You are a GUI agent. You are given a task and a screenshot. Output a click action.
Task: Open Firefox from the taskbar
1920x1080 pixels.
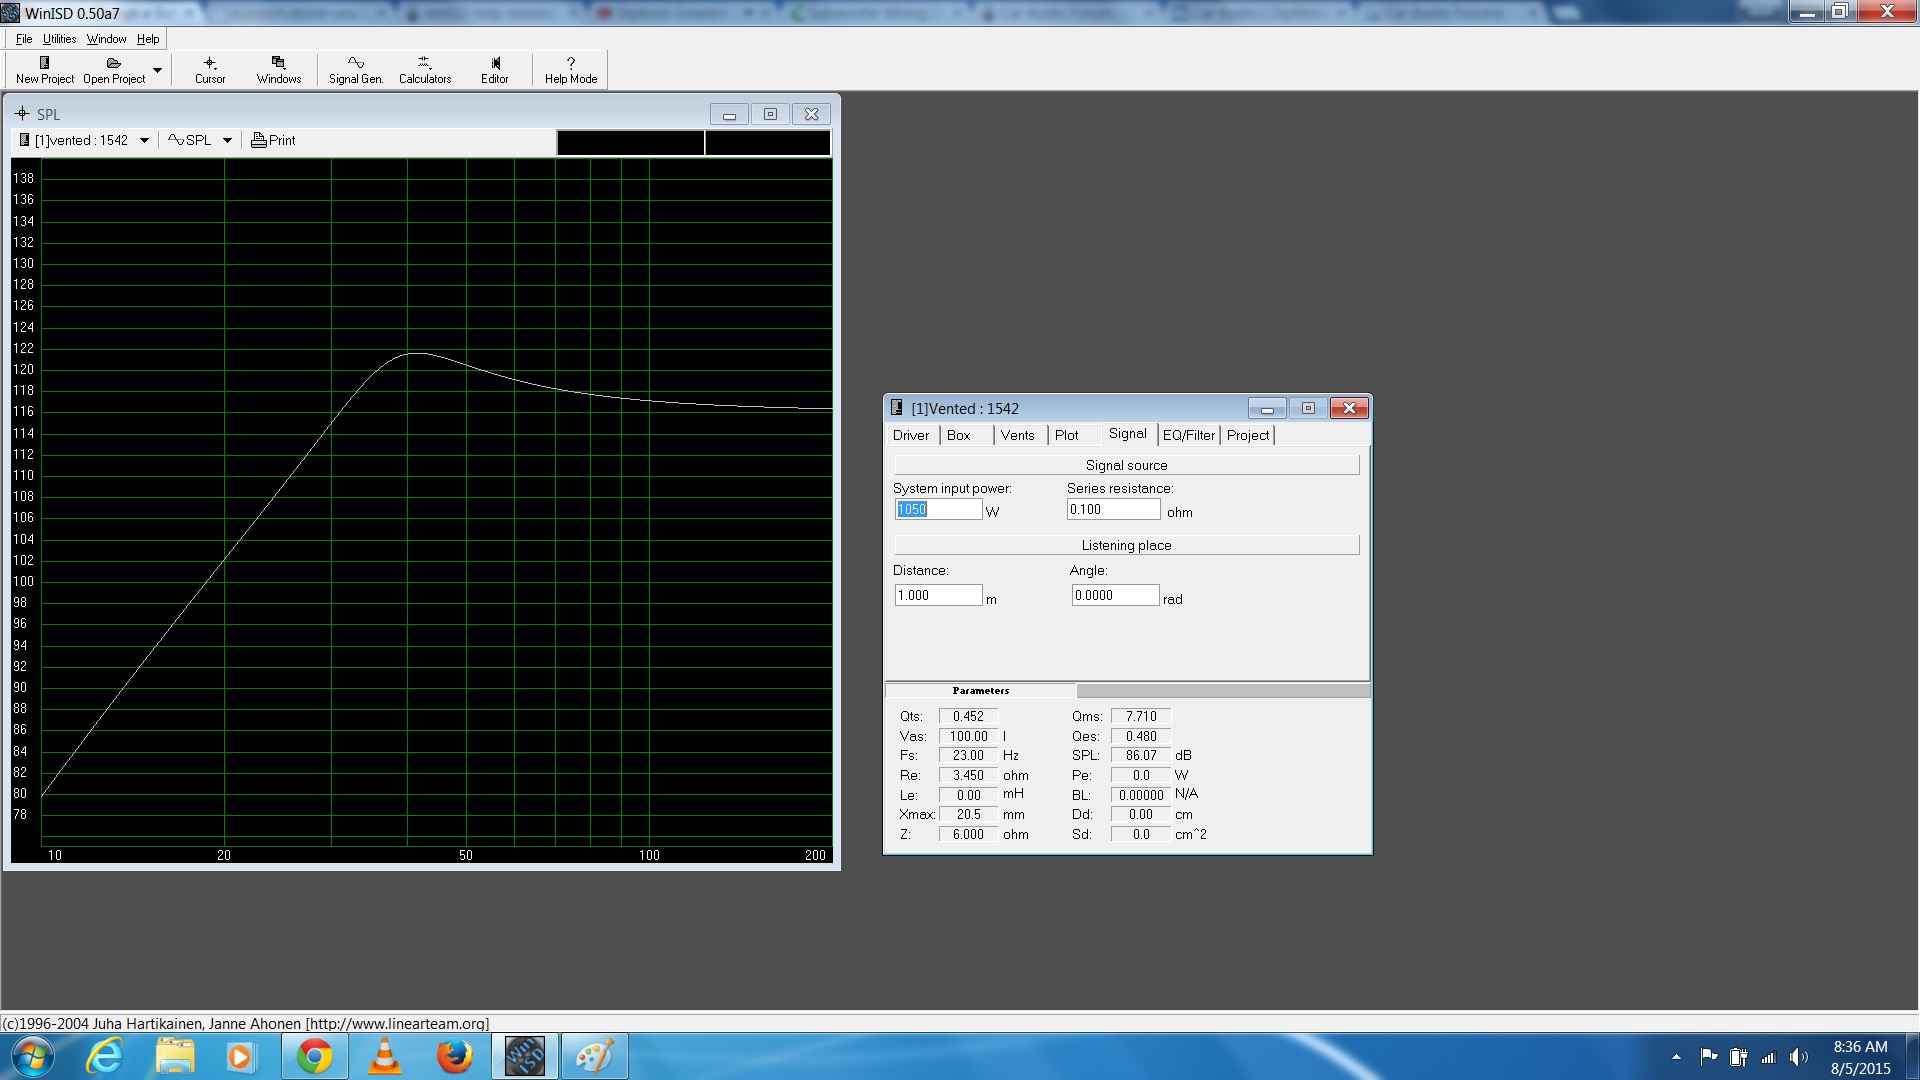click(x=454, y=1056)
